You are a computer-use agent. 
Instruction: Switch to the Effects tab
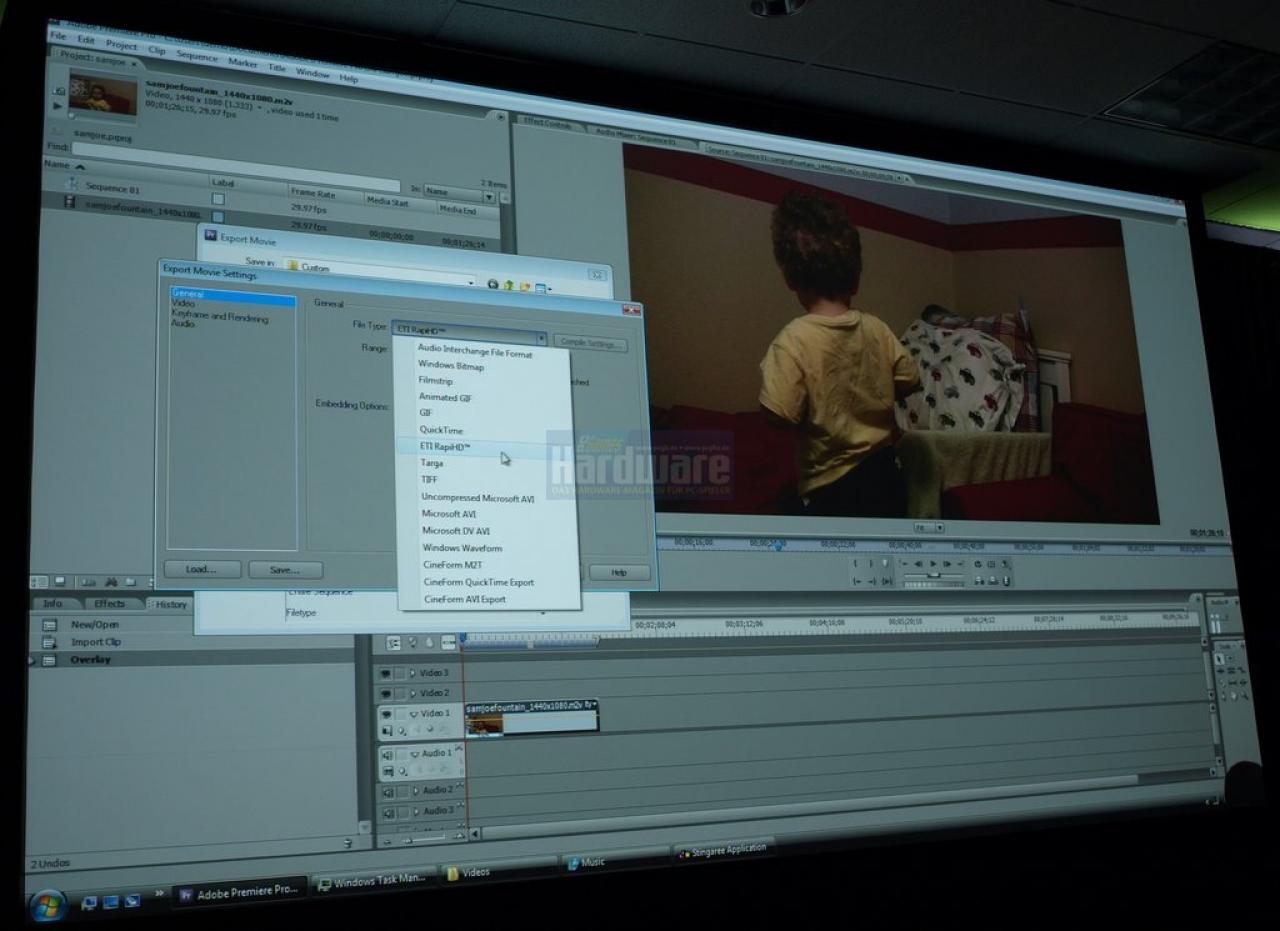(109, 604)
